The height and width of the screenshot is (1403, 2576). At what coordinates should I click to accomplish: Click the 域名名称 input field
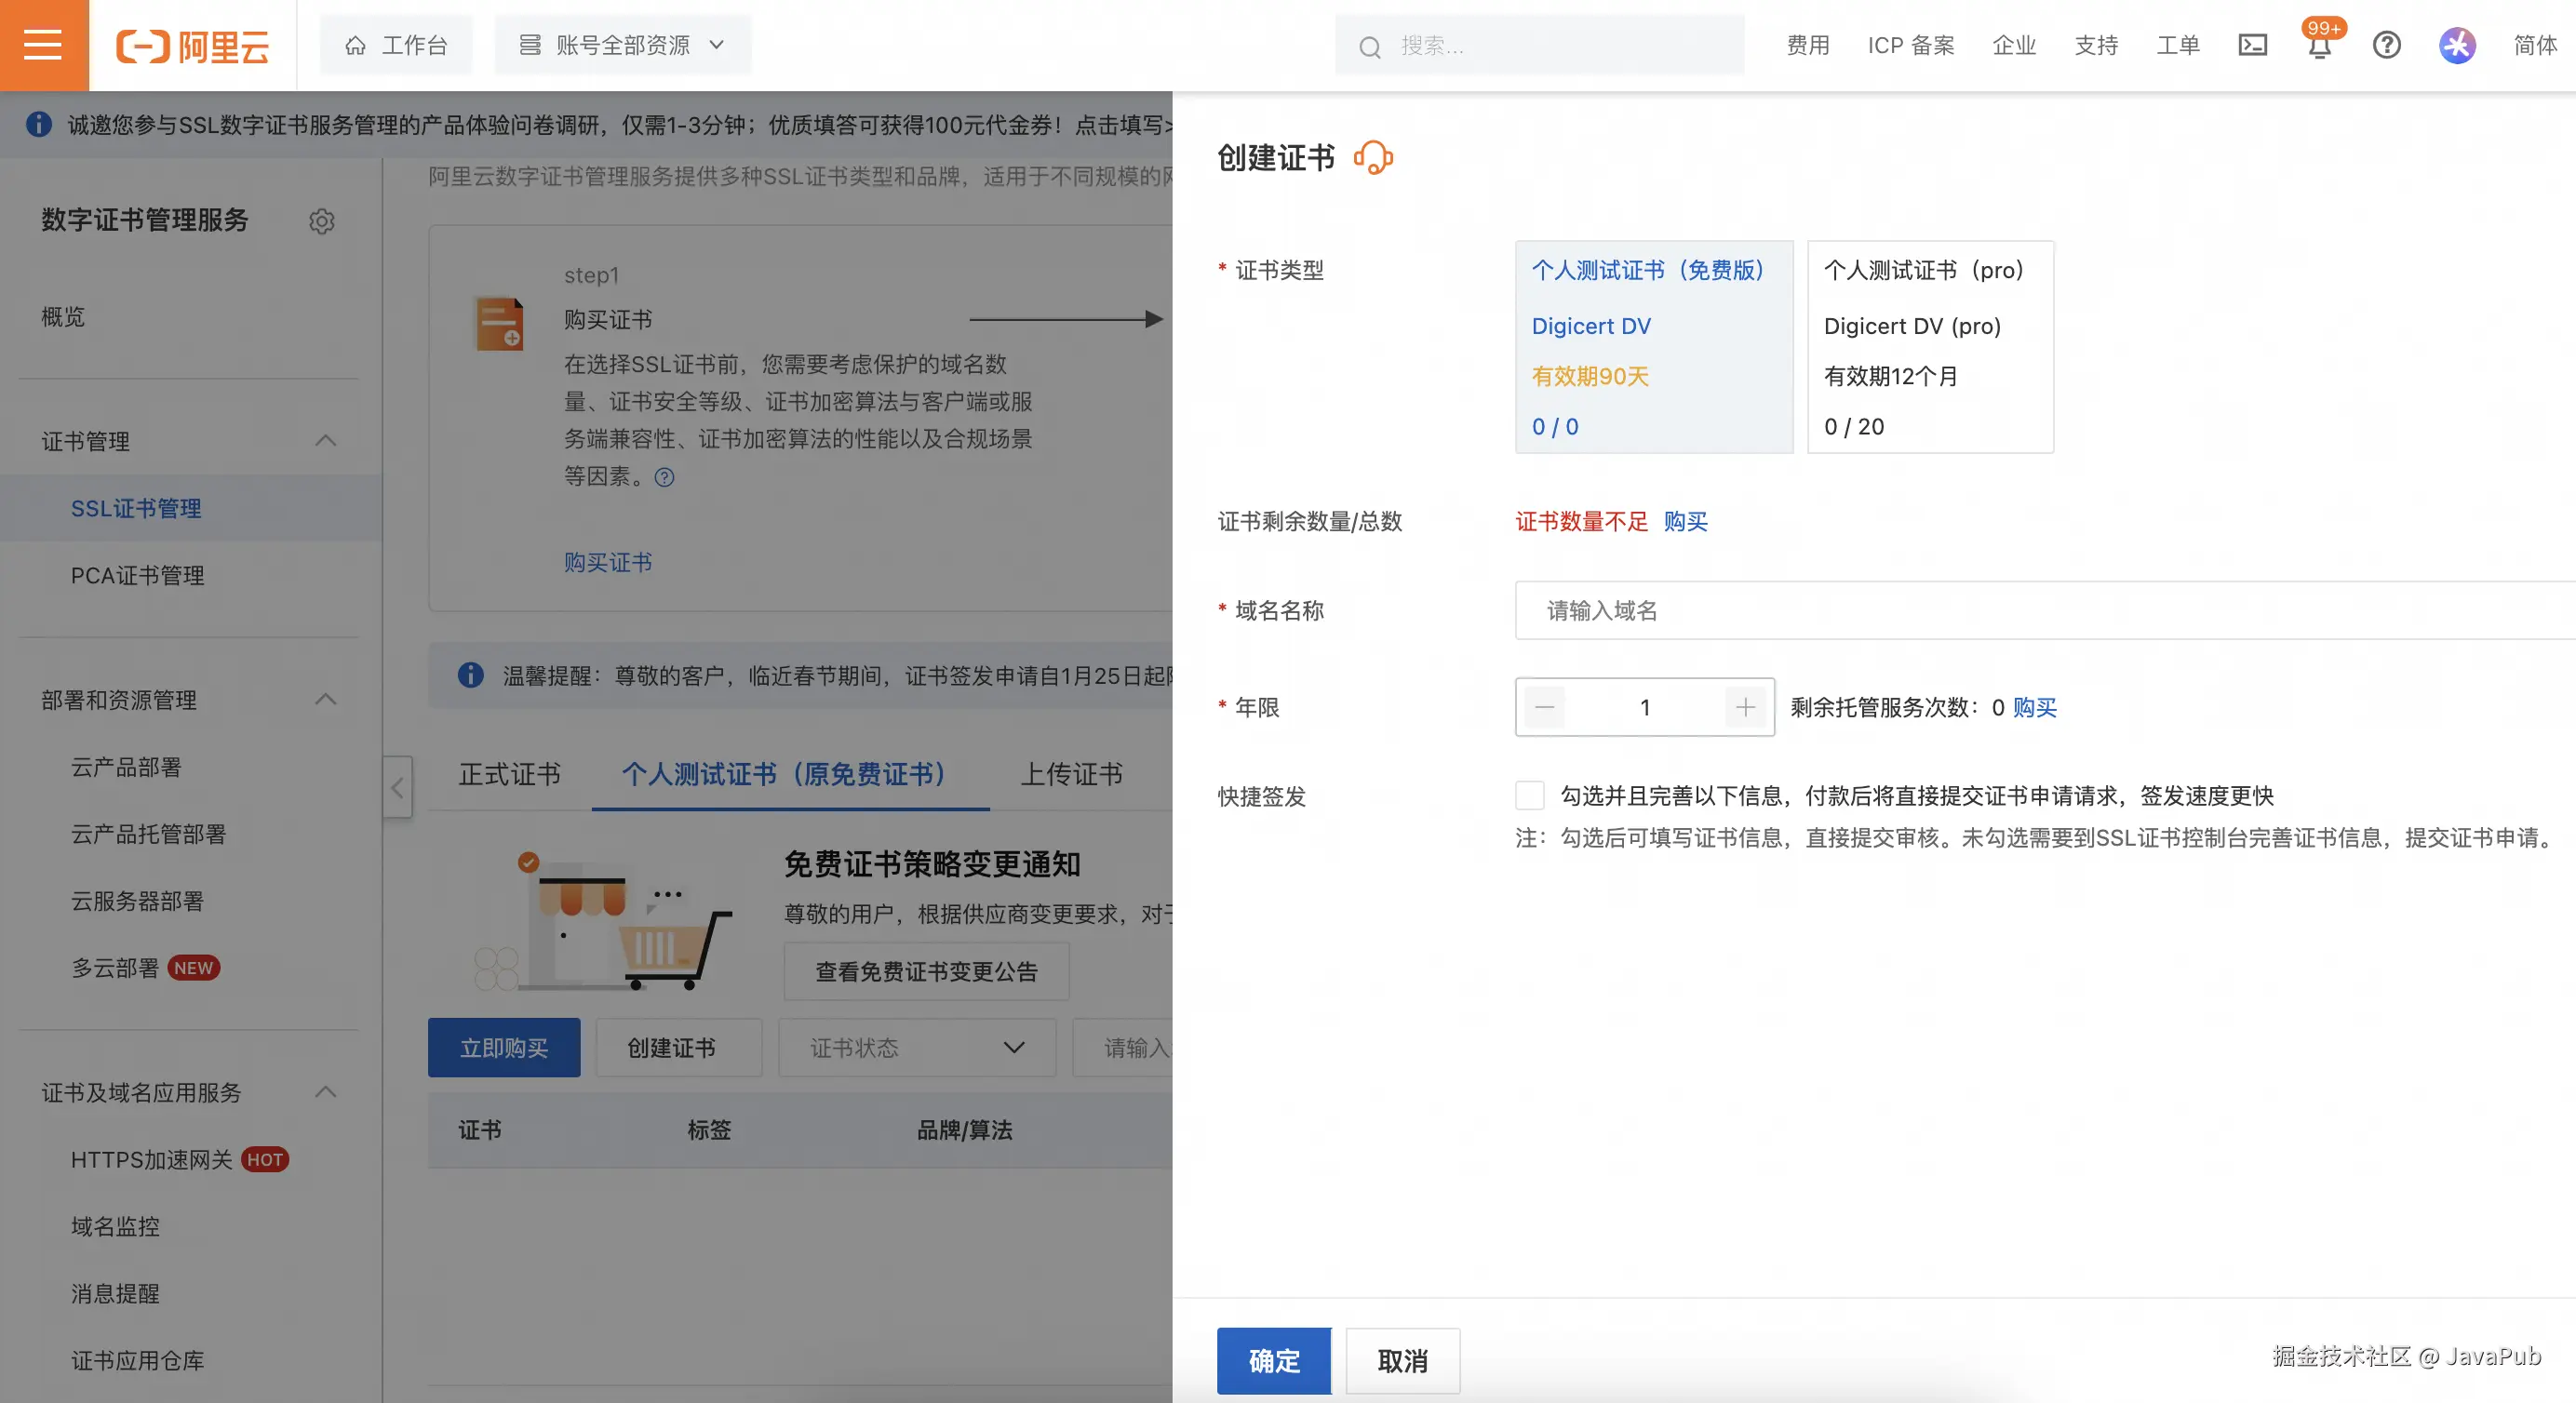(x=2040, y=610)
